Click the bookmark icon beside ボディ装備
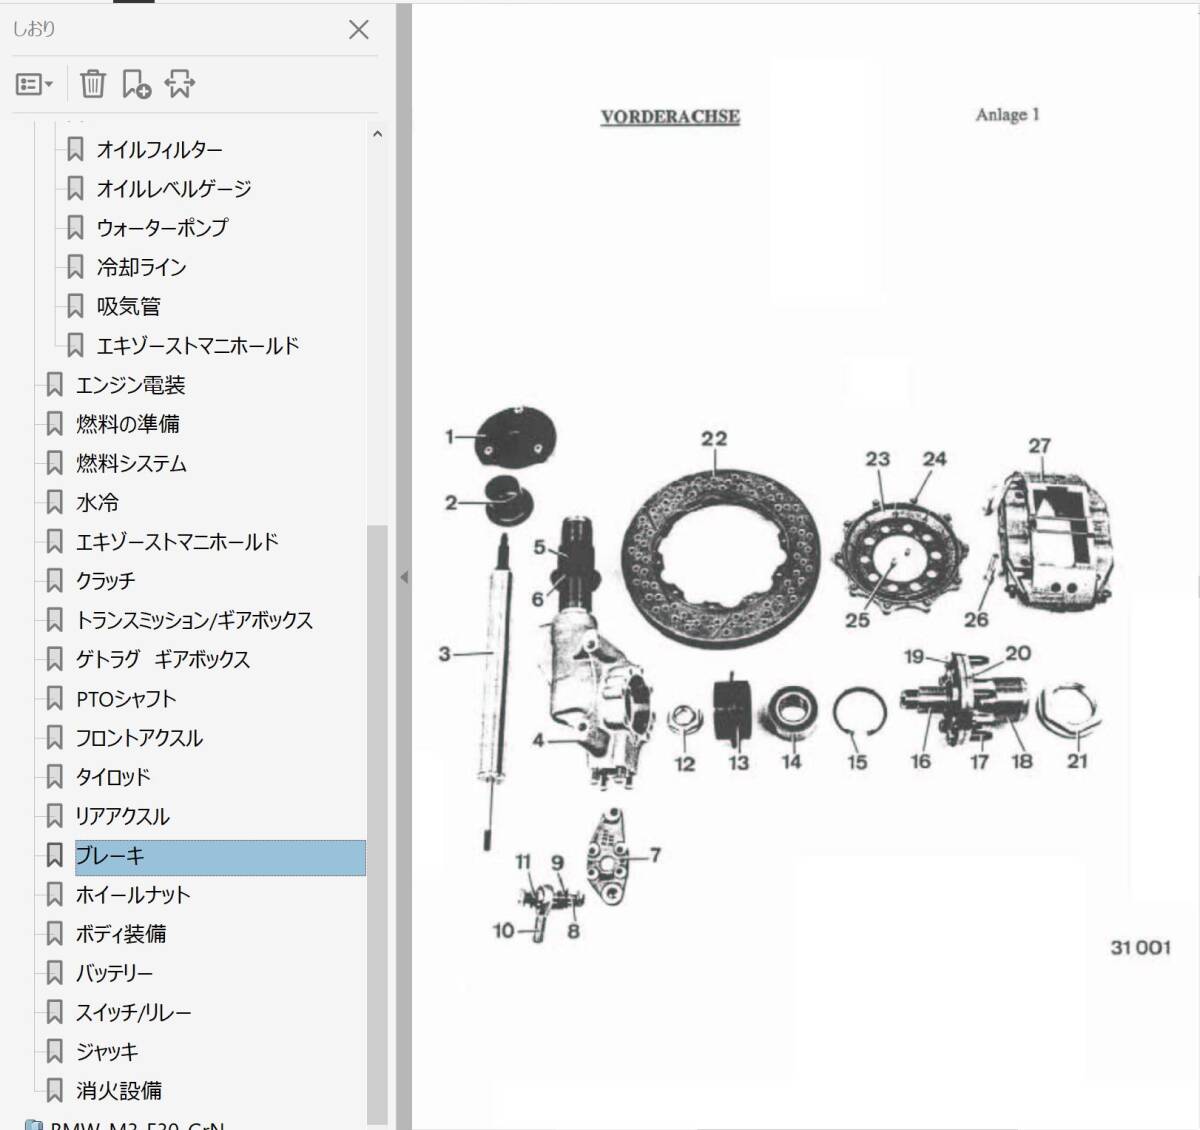Viewport: 1200px width, 1130px height. click(x=55, y=934)
